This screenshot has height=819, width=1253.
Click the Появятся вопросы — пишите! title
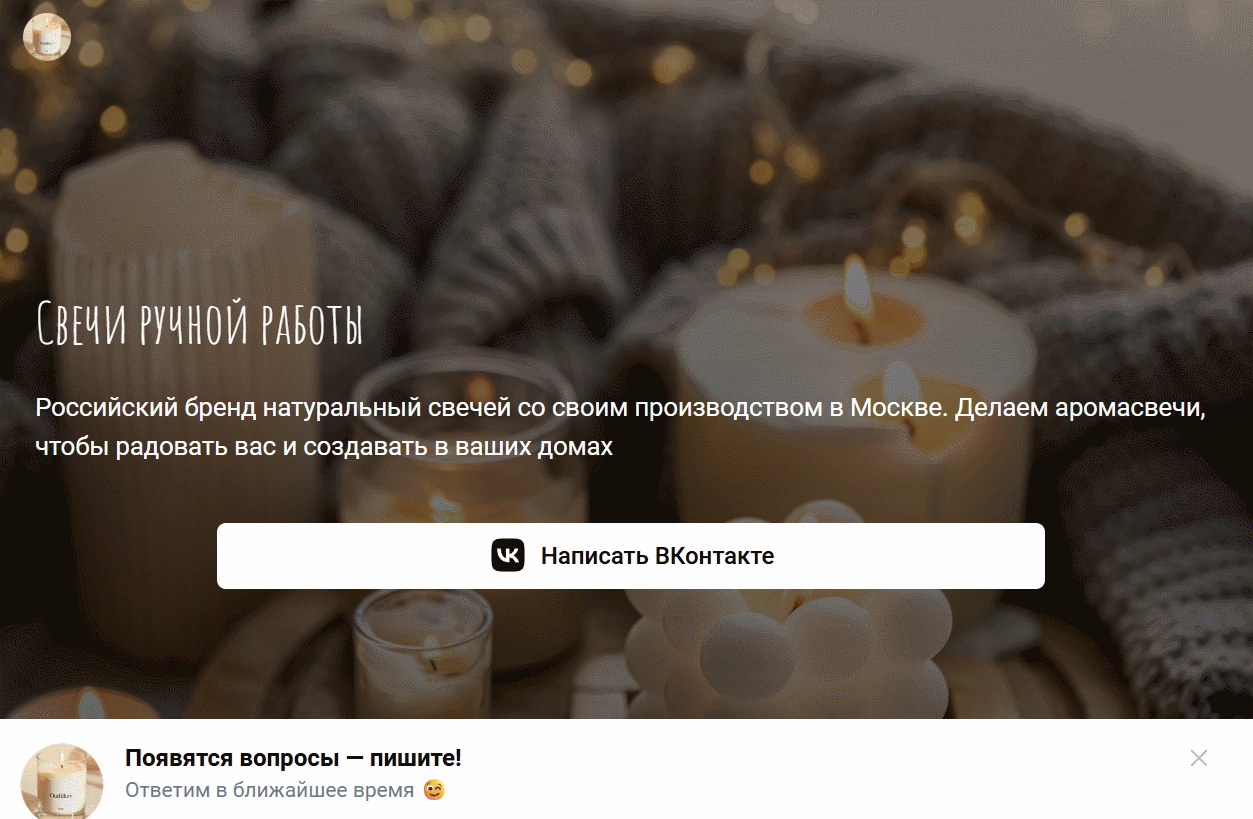point(293,758)
